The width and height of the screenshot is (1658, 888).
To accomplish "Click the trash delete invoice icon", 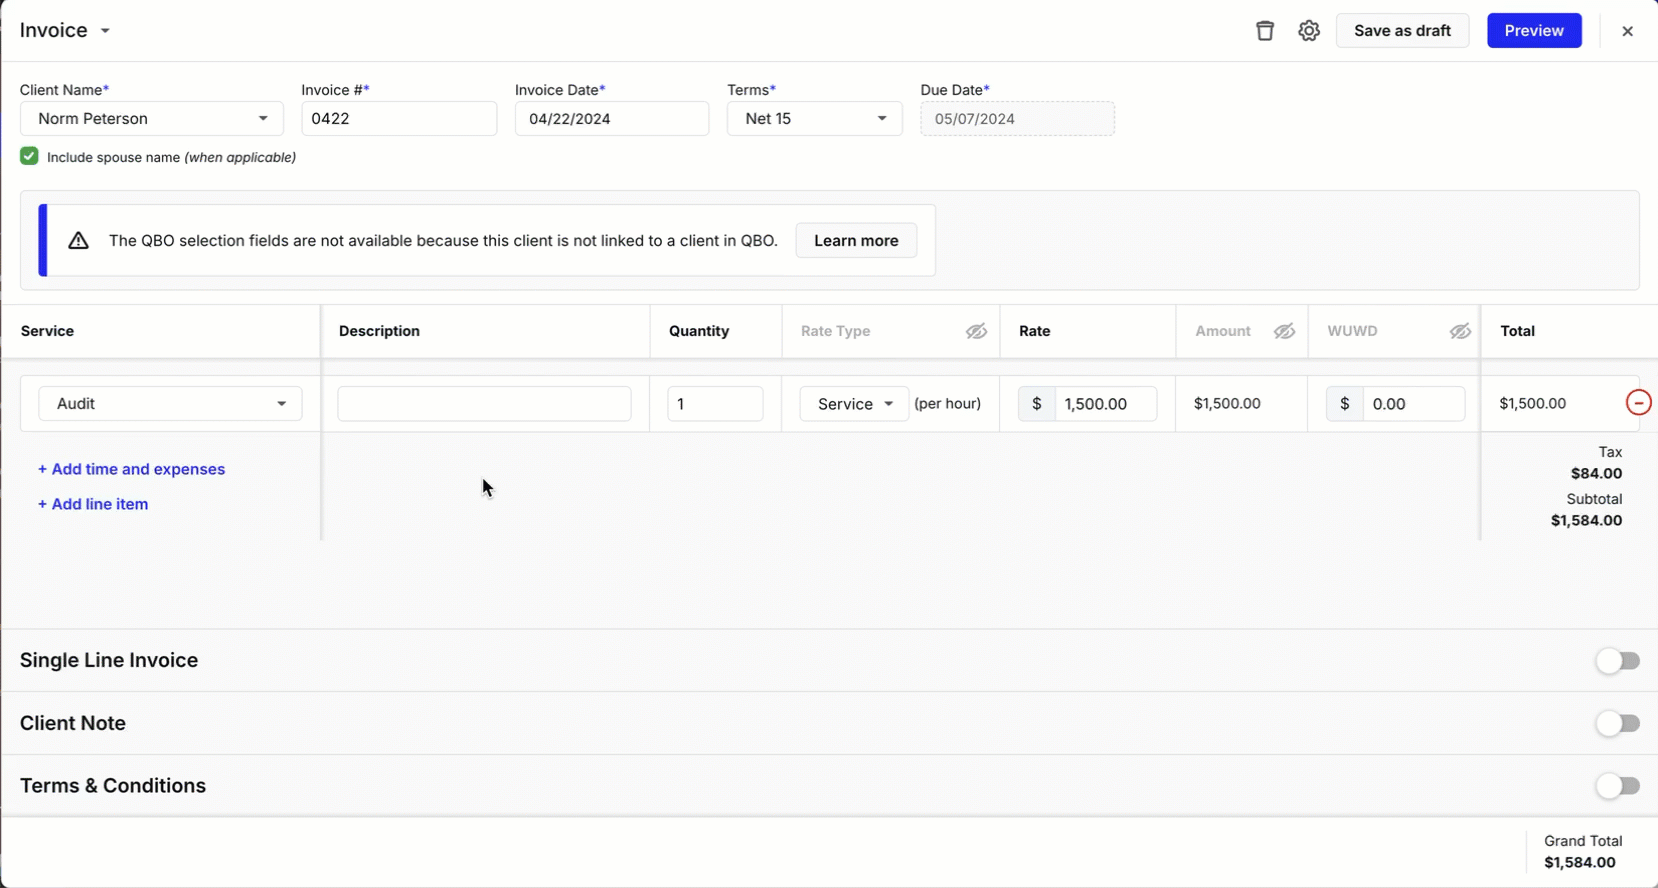I will click(1265, 31).
